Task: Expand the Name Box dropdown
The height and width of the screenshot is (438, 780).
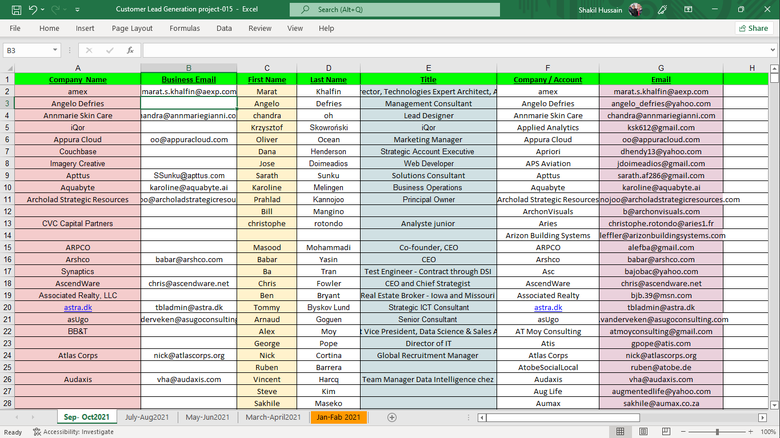Action: [x=55, y=50]
